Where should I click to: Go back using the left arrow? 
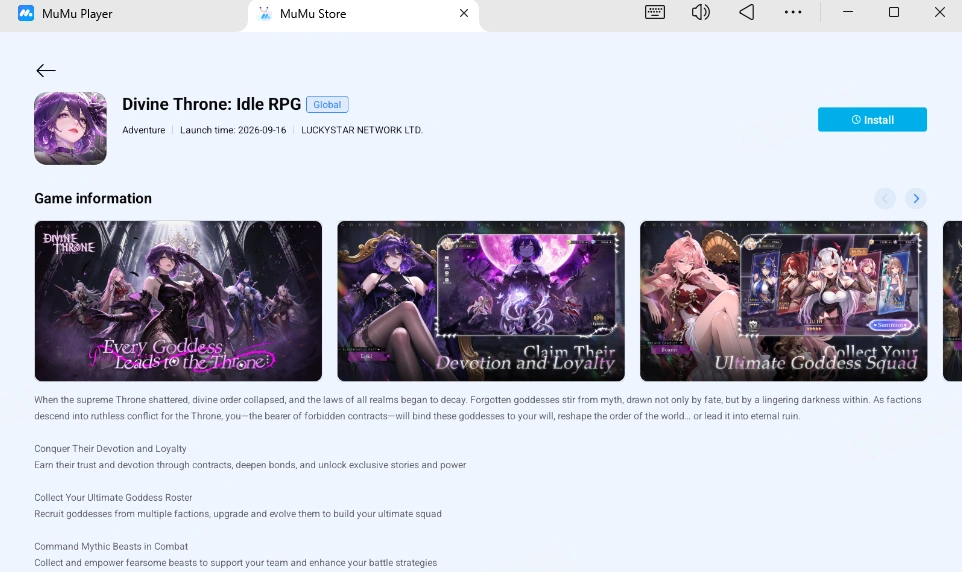tap(46, 71)
